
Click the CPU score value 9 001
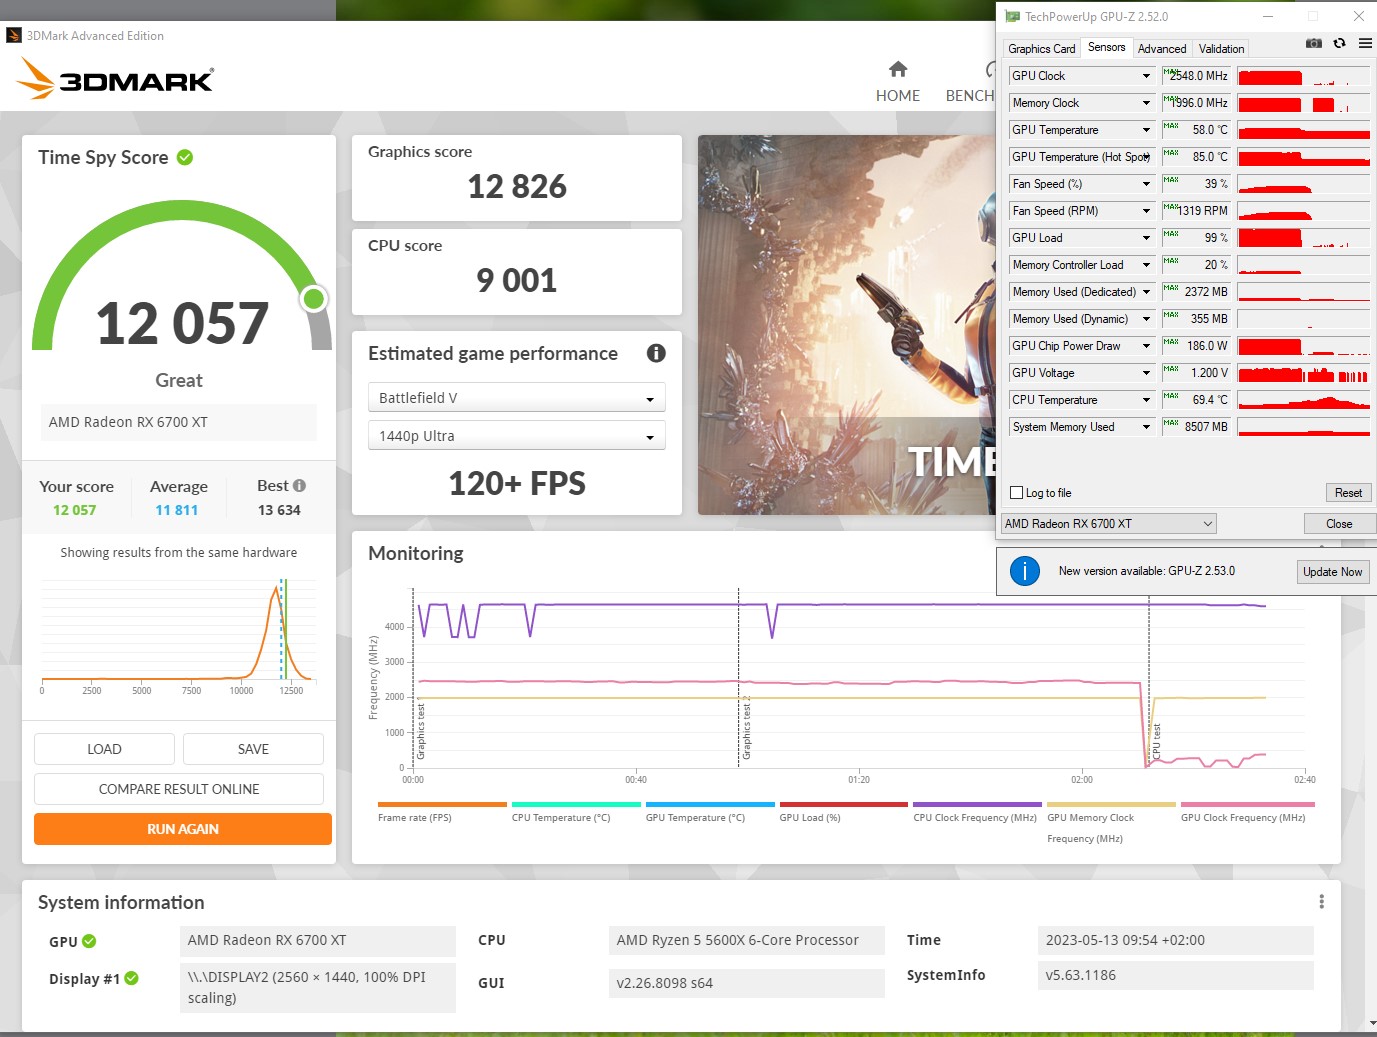tap(517, 280)
